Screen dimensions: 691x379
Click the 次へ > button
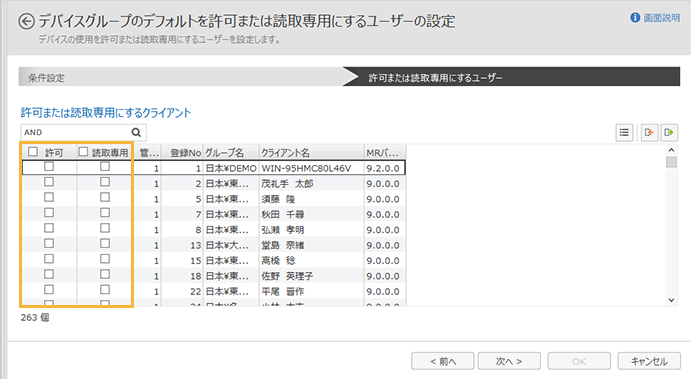tap(509, 361)
